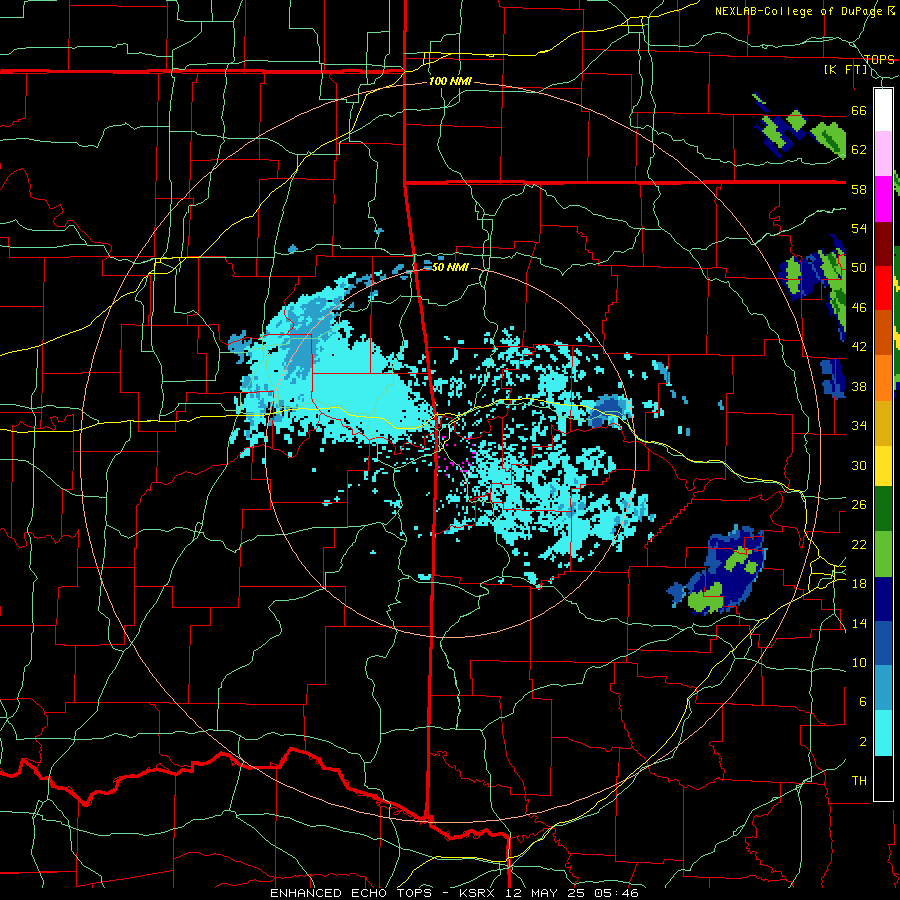Click the legend value 66
This screenshot has height=900, width=900.
(x=859, y=111)
